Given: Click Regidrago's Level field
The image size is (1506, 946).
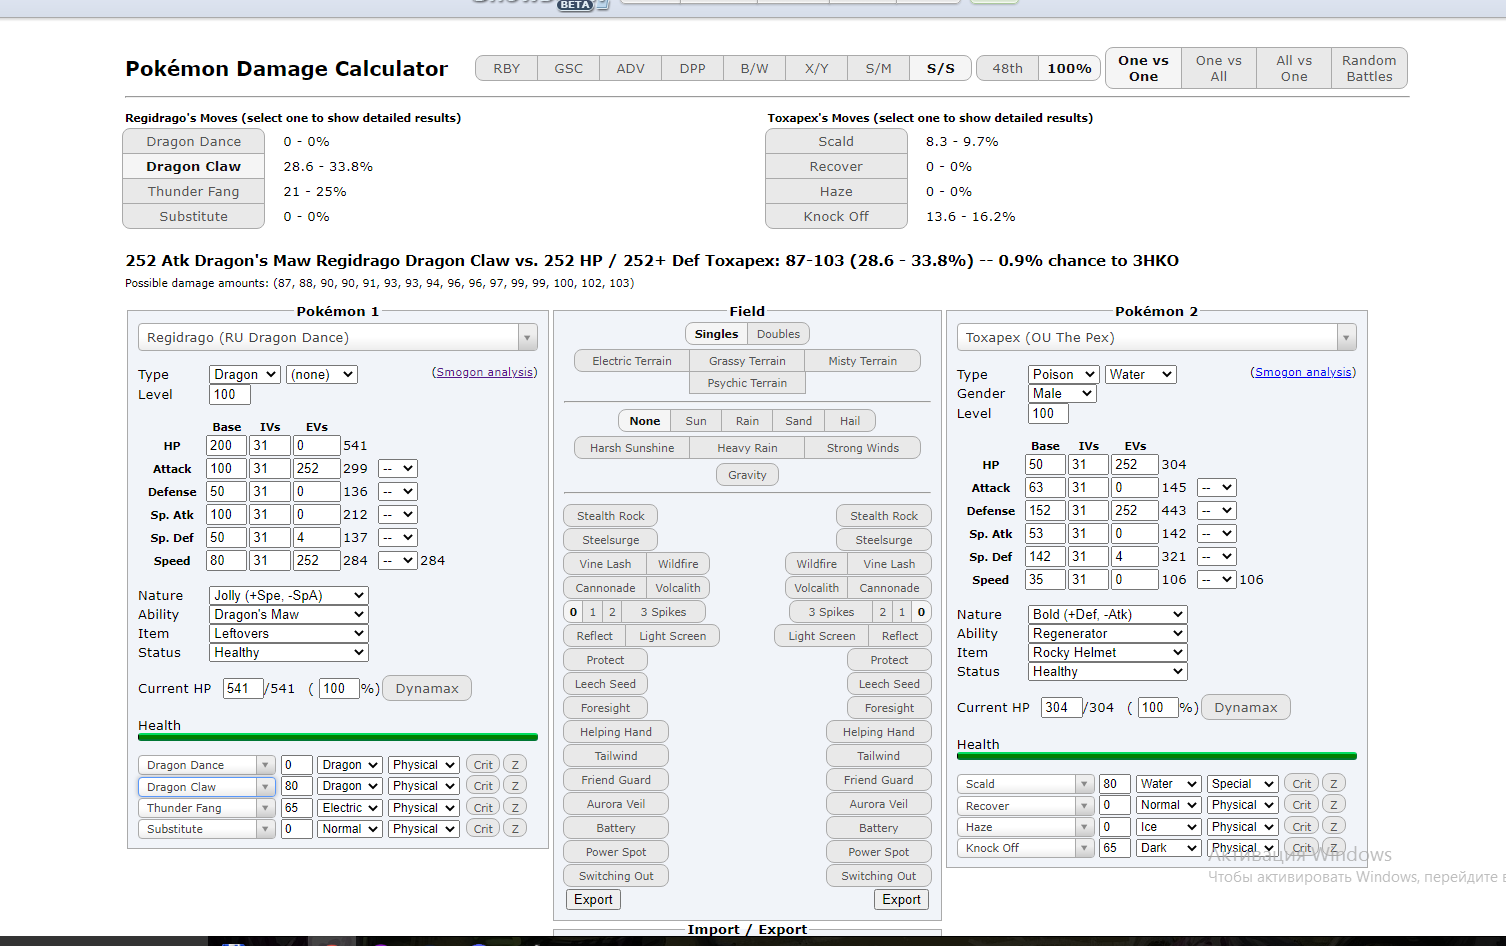Looking at the screenshot, I should point(230,394).
